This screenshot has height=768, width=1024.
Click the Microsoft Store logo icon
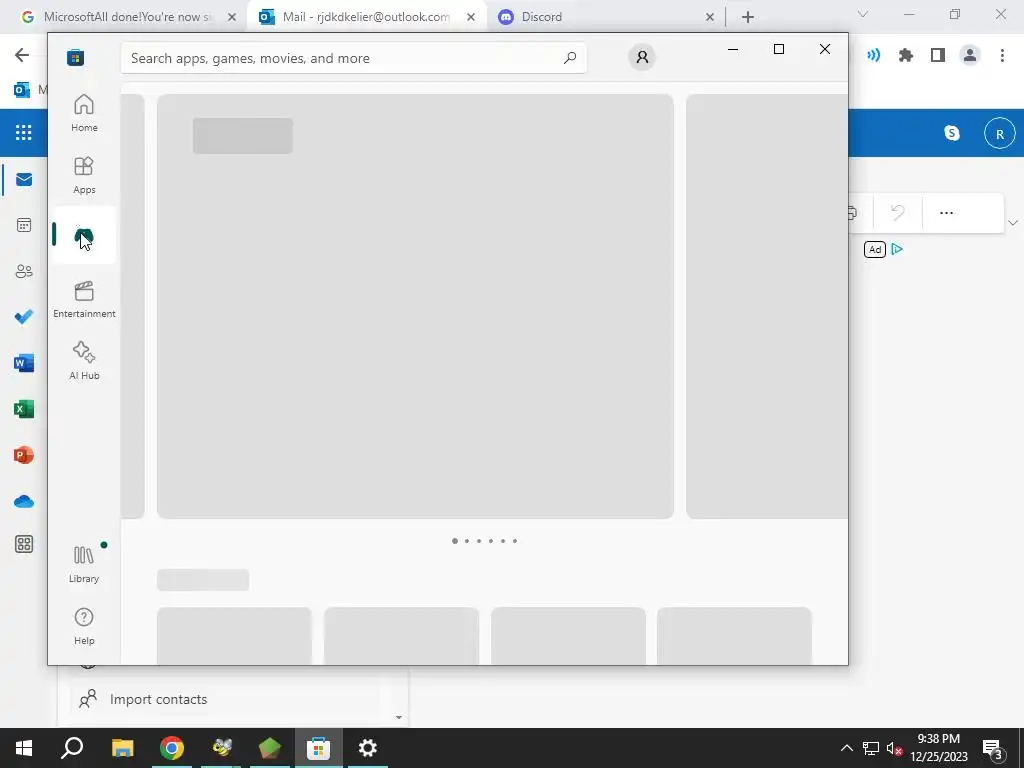tap(76, 57)
